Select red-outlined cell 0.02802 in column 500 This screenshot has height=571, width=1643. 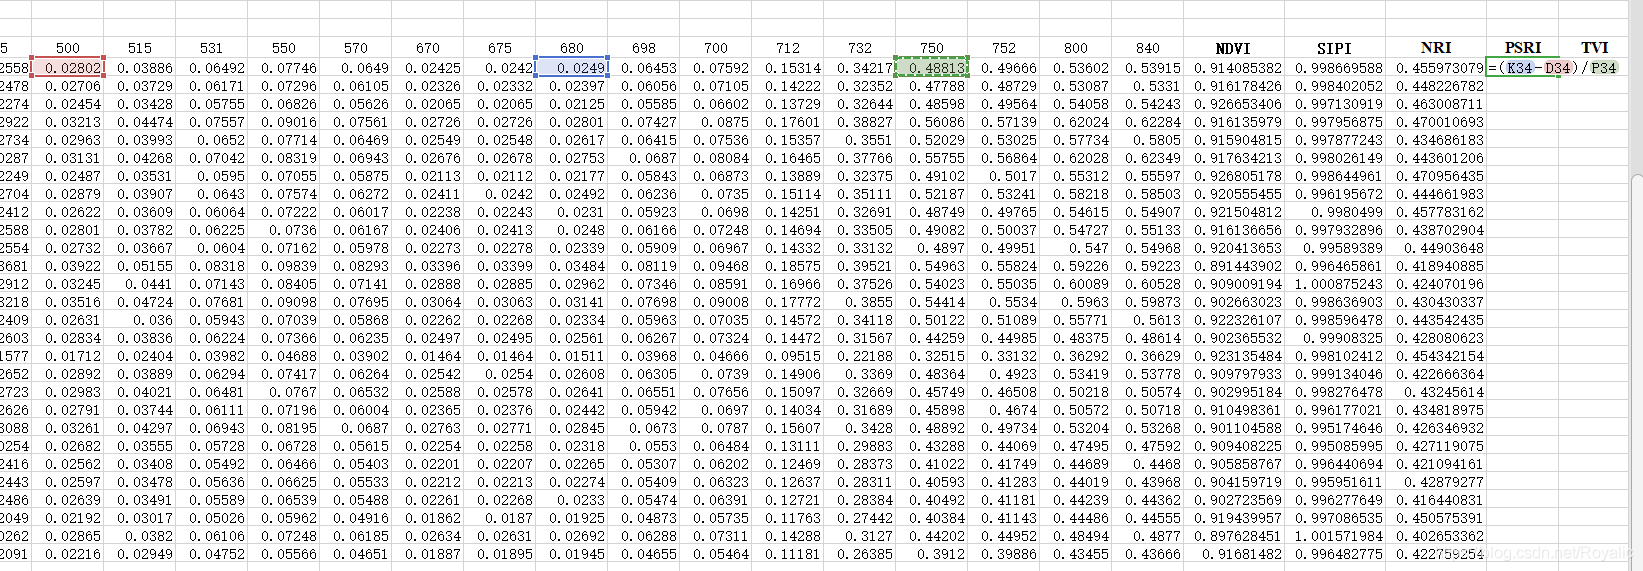pos(68,68)
